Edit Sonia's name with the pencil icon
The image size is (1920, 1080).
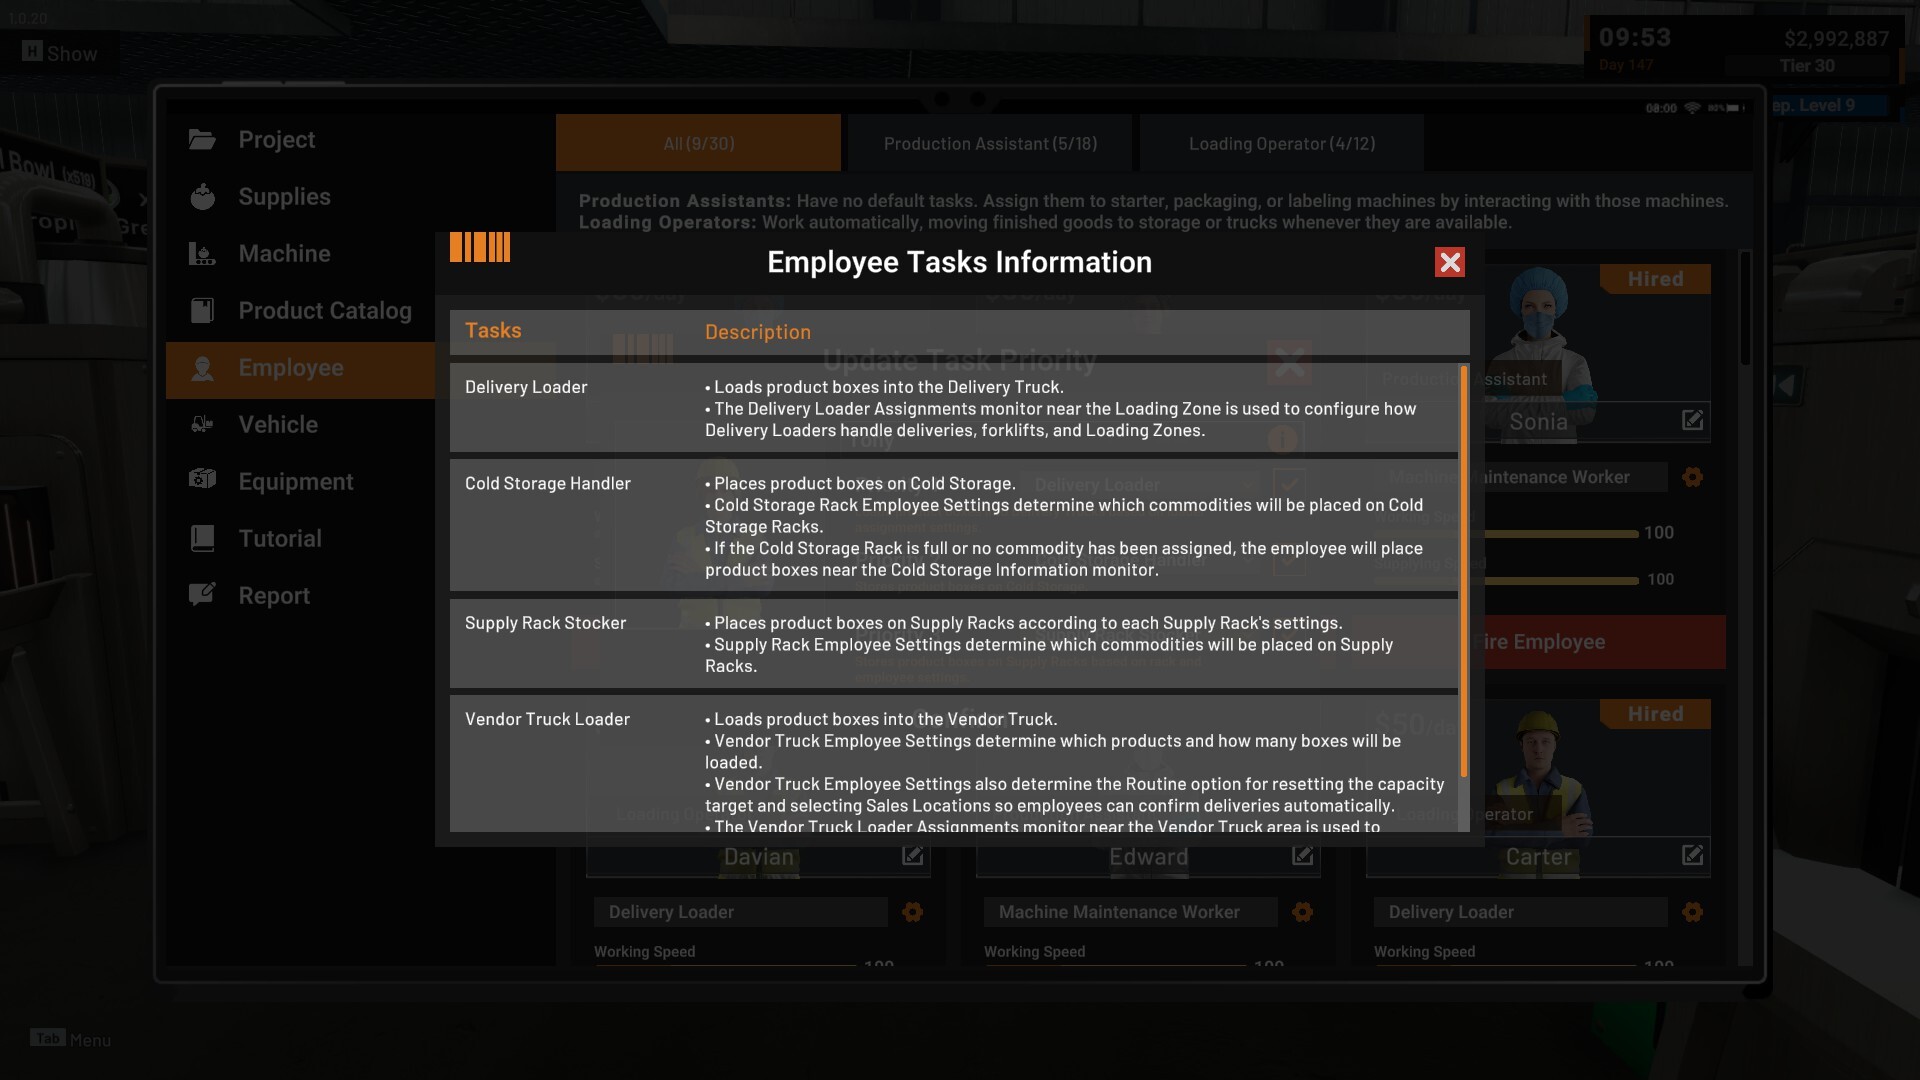pyautogui.click(x=1692, y=420)
